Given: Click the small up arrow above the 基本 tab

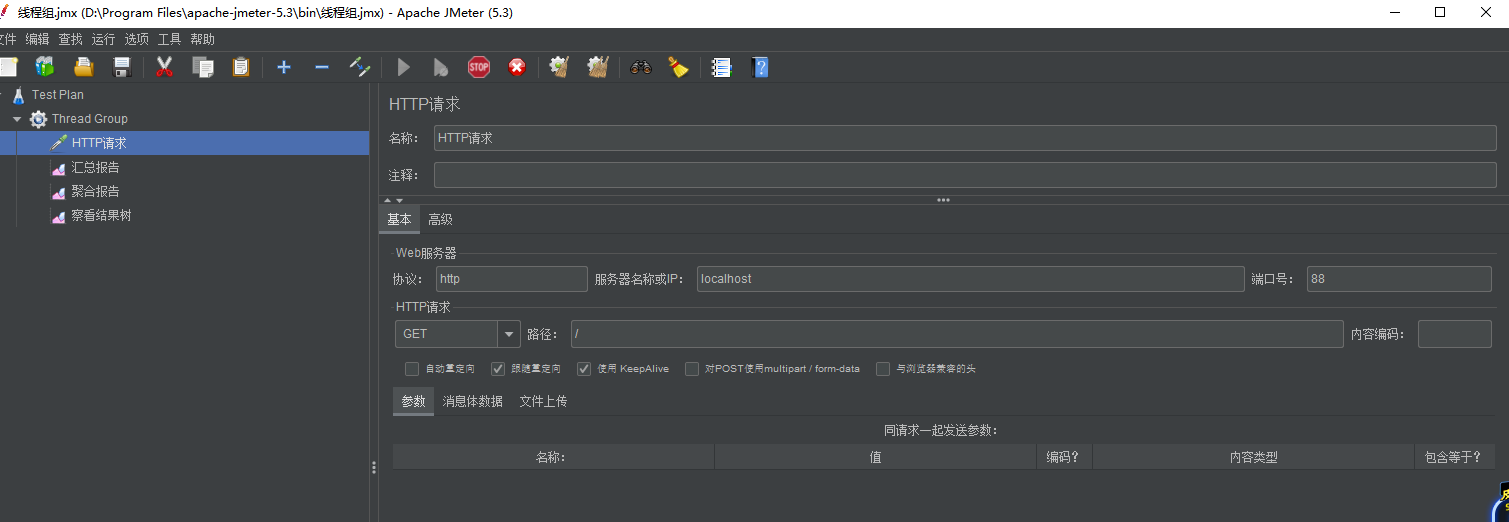Looking at the screenshot, I should tap(388, 200).
